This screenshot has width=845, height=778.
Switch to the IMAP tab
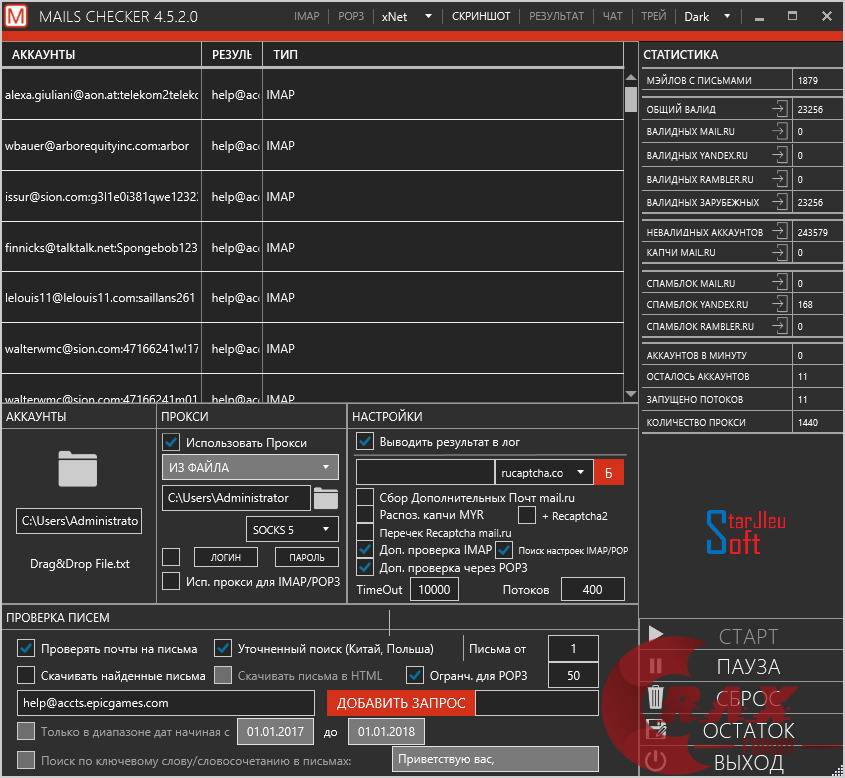pos(307,17)
